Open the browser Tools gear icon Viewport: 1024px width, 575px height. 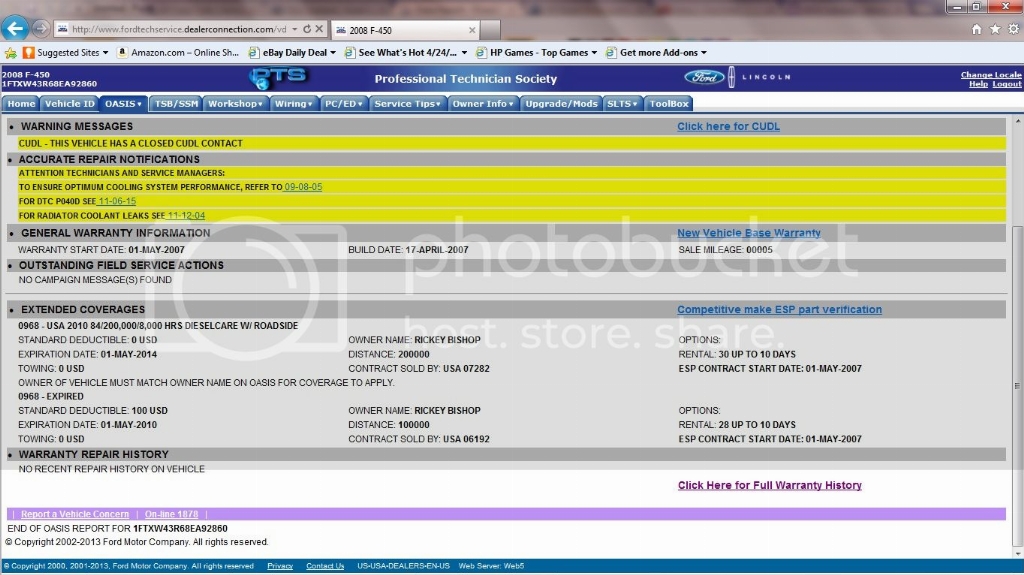point(1014,29)
